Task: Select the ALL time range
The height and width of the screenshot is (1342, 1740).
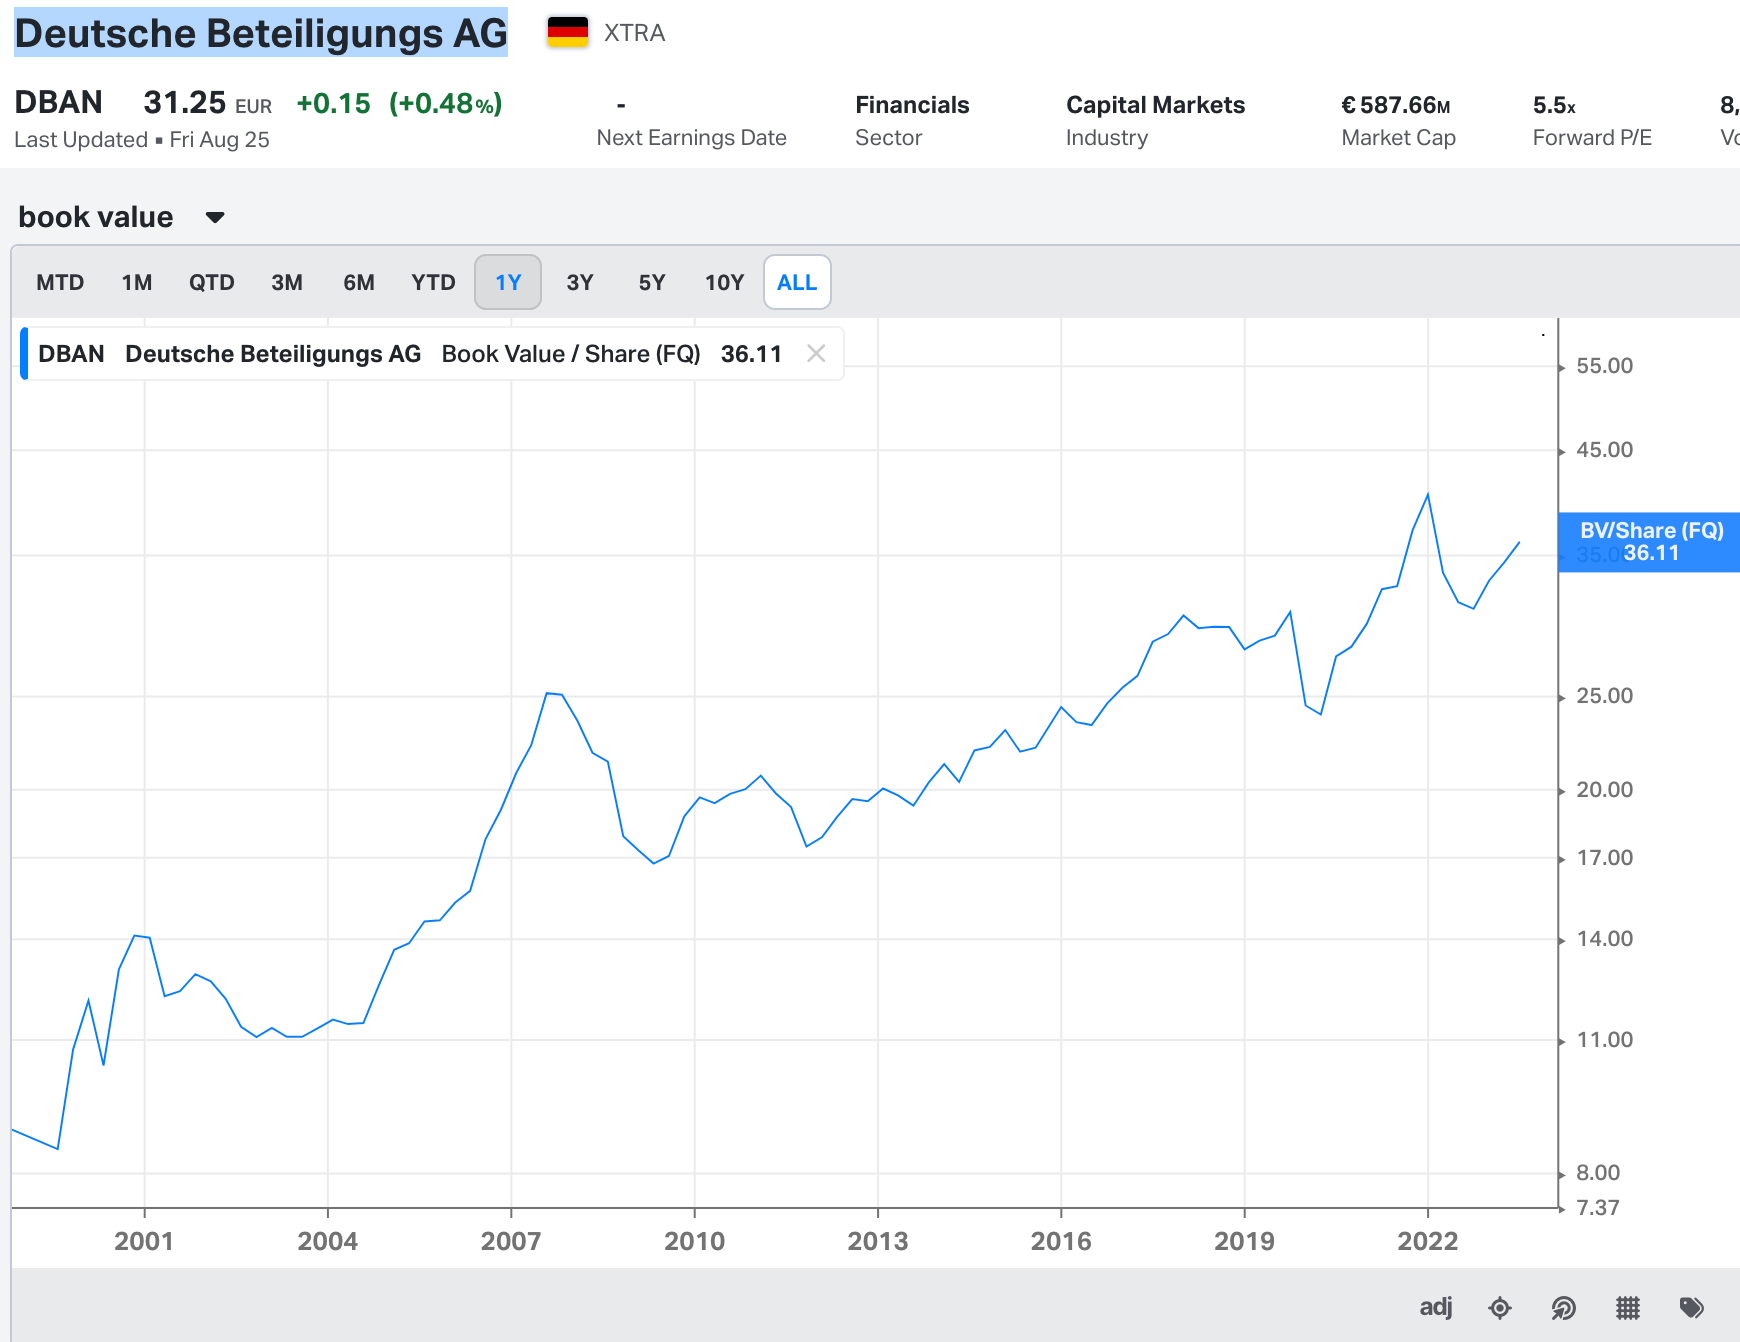Action: point(797,282)
